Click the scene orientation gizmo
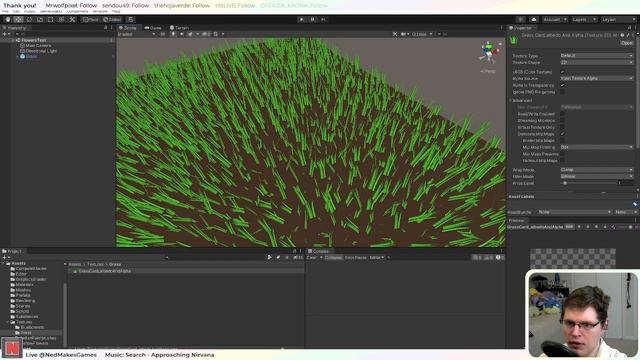The image size is (640, 360). 489,52
